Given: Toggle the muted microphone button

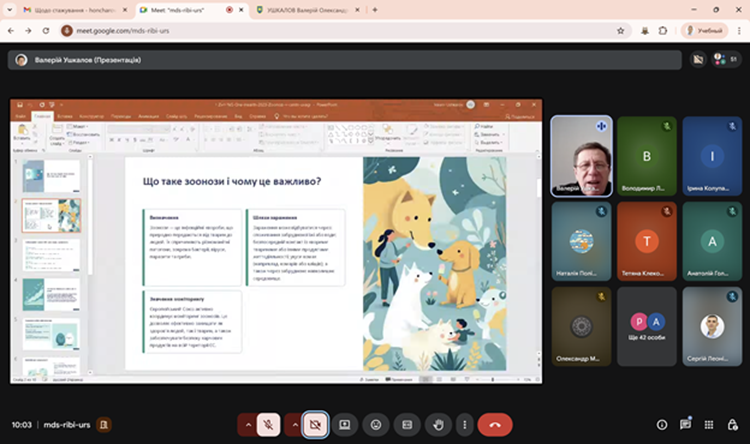Looking at the screenshot, I should [268, 424].
